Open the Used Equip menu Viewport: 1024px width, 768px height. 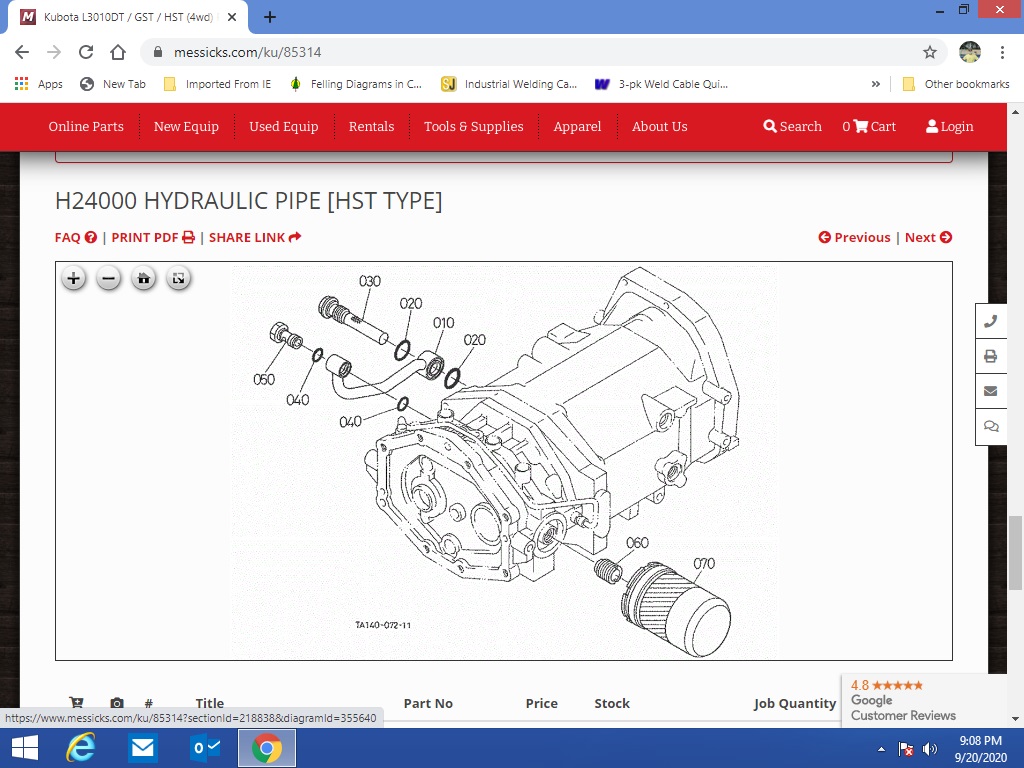[x=283, y=127]
